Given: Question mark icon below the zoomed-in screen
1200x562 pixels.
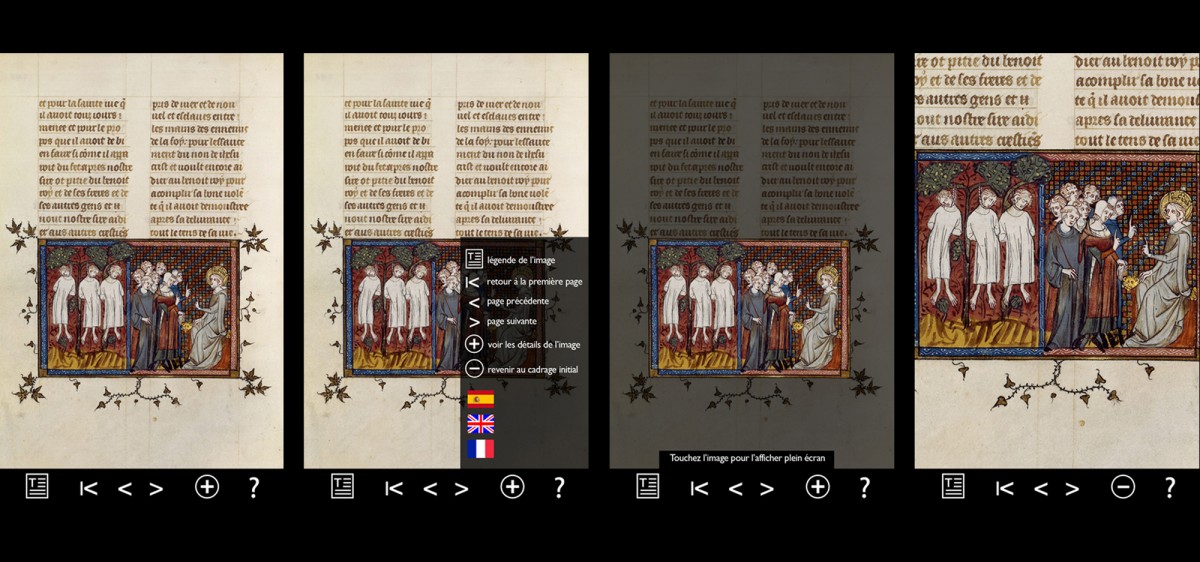Looking at the screenshot, I should click(x=1170, y=487).
